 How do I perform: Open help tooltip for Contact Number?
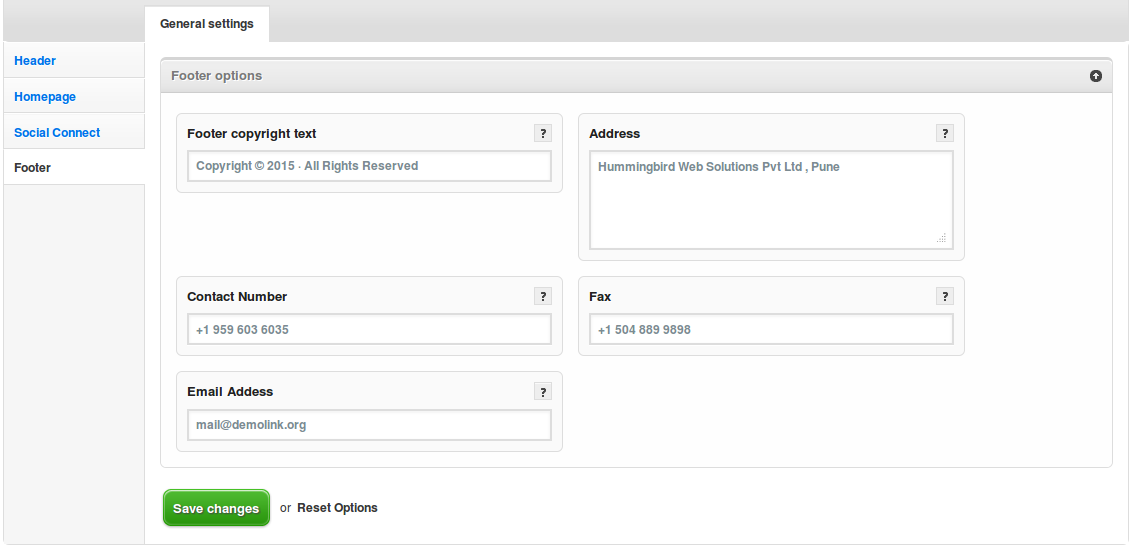[x=543, y=296]
